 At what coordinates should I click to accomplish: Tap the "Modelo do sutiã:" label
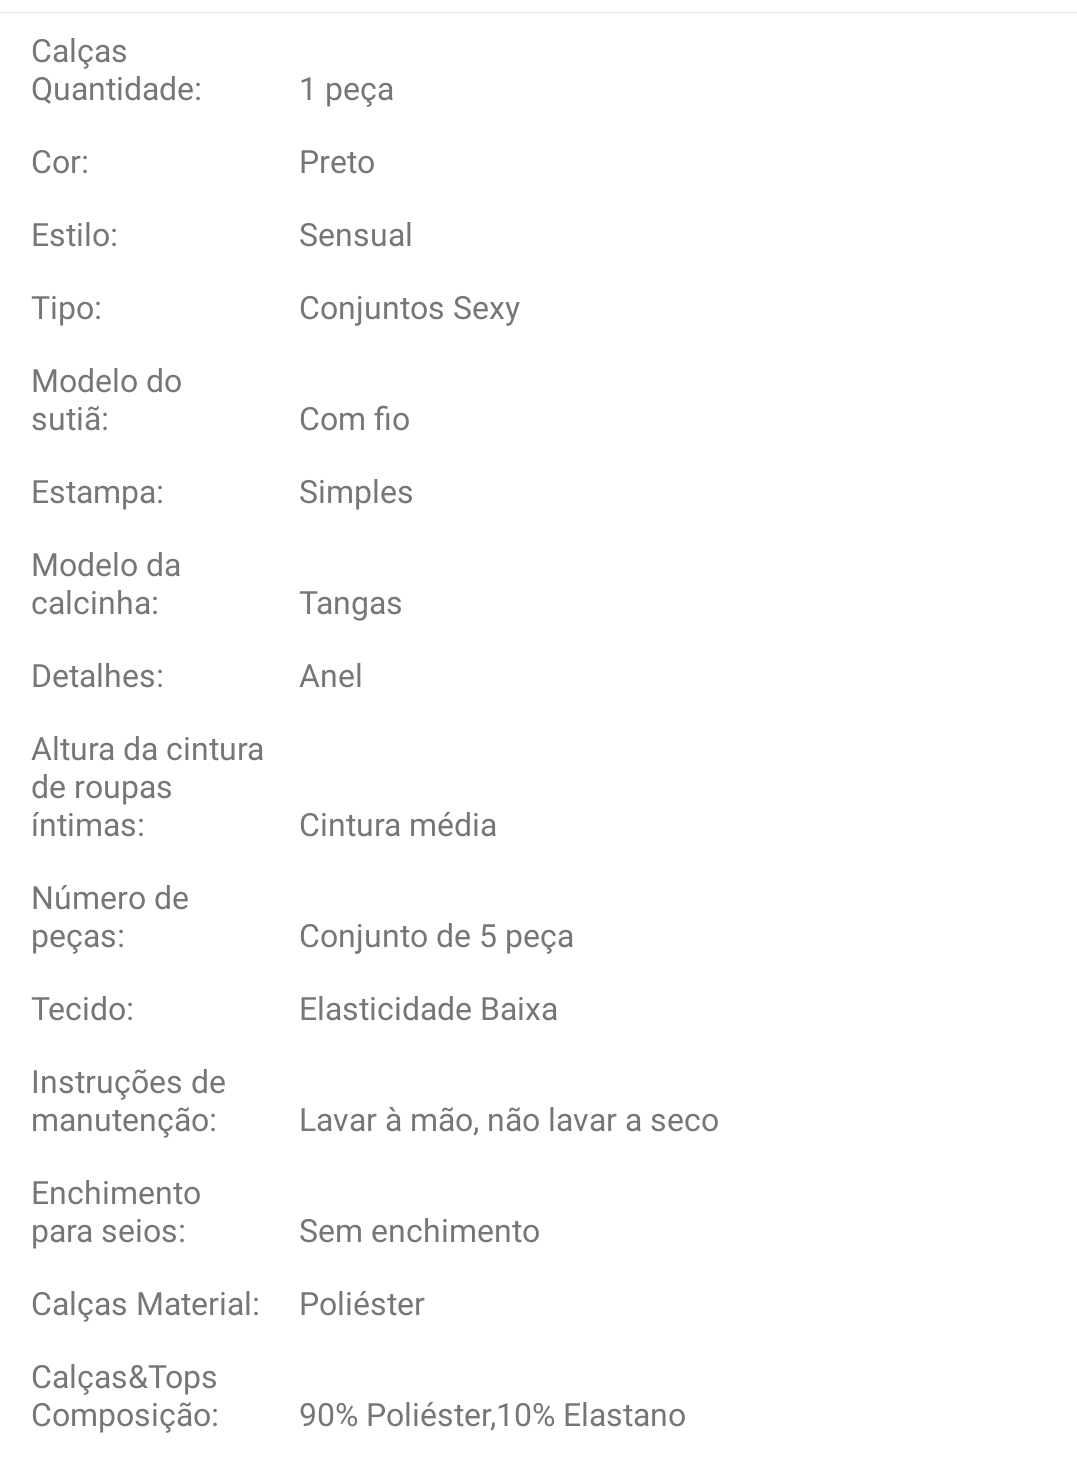107,400
